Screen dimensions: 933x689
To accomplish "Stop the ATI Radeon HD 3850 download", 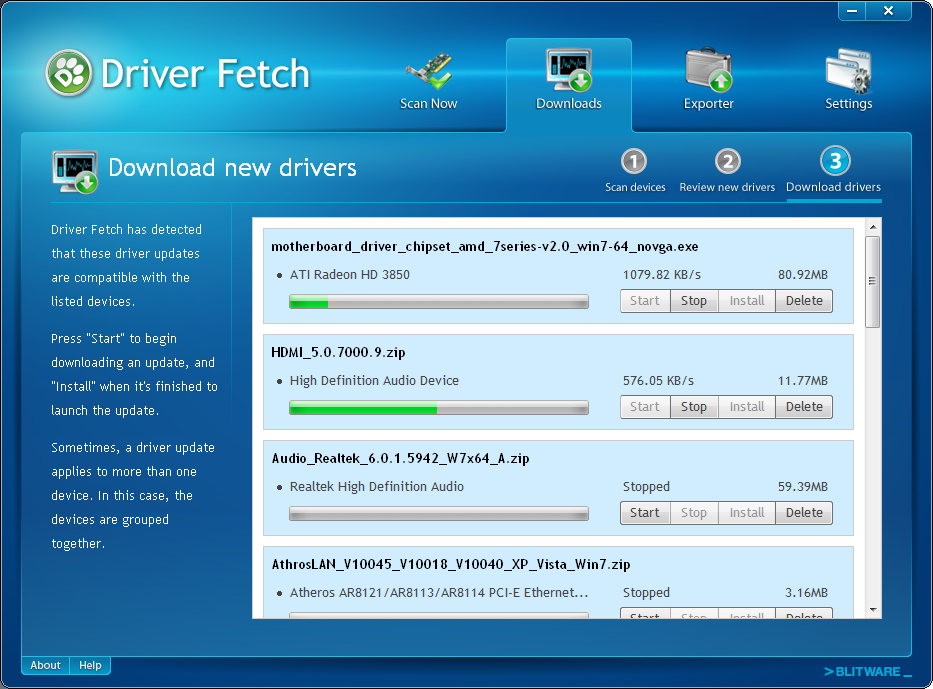I will click(x=694, y=301).
